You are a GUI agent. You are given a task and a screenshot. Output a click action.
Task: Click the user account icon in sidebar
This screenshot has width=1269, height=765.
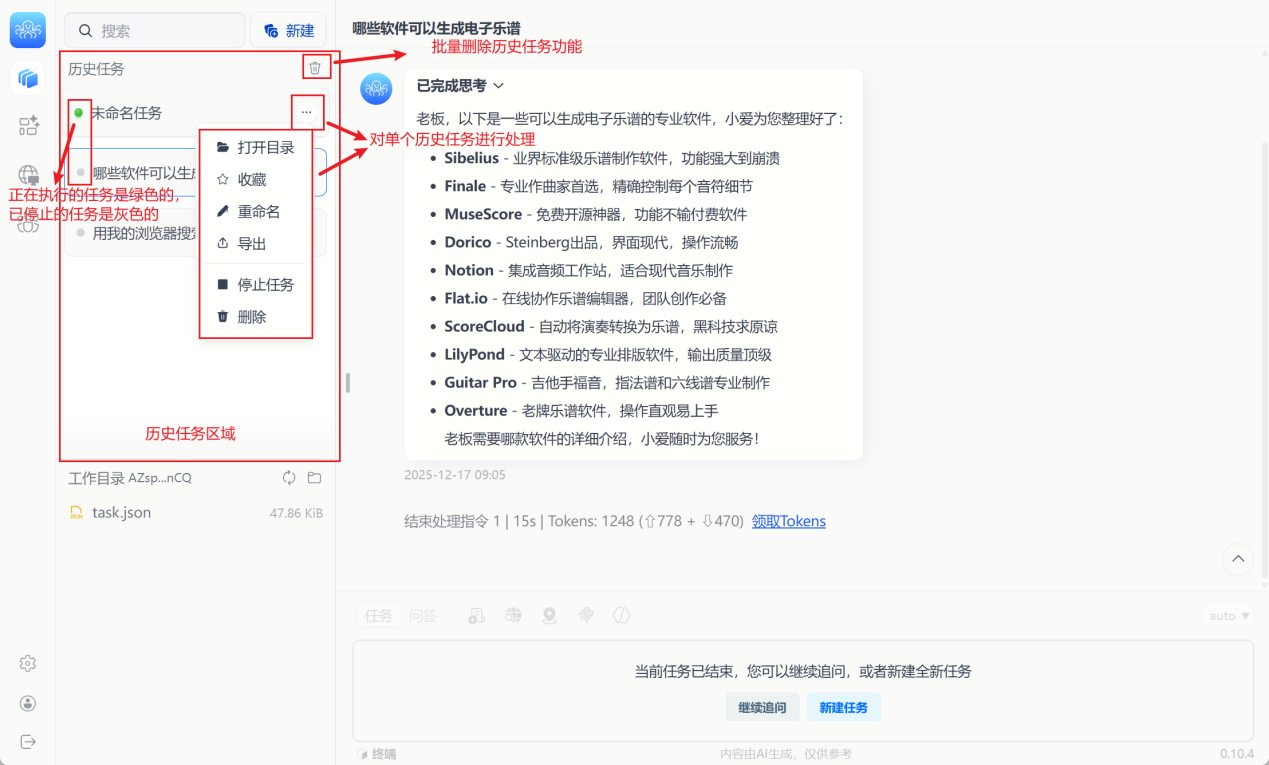coord(28,703)
